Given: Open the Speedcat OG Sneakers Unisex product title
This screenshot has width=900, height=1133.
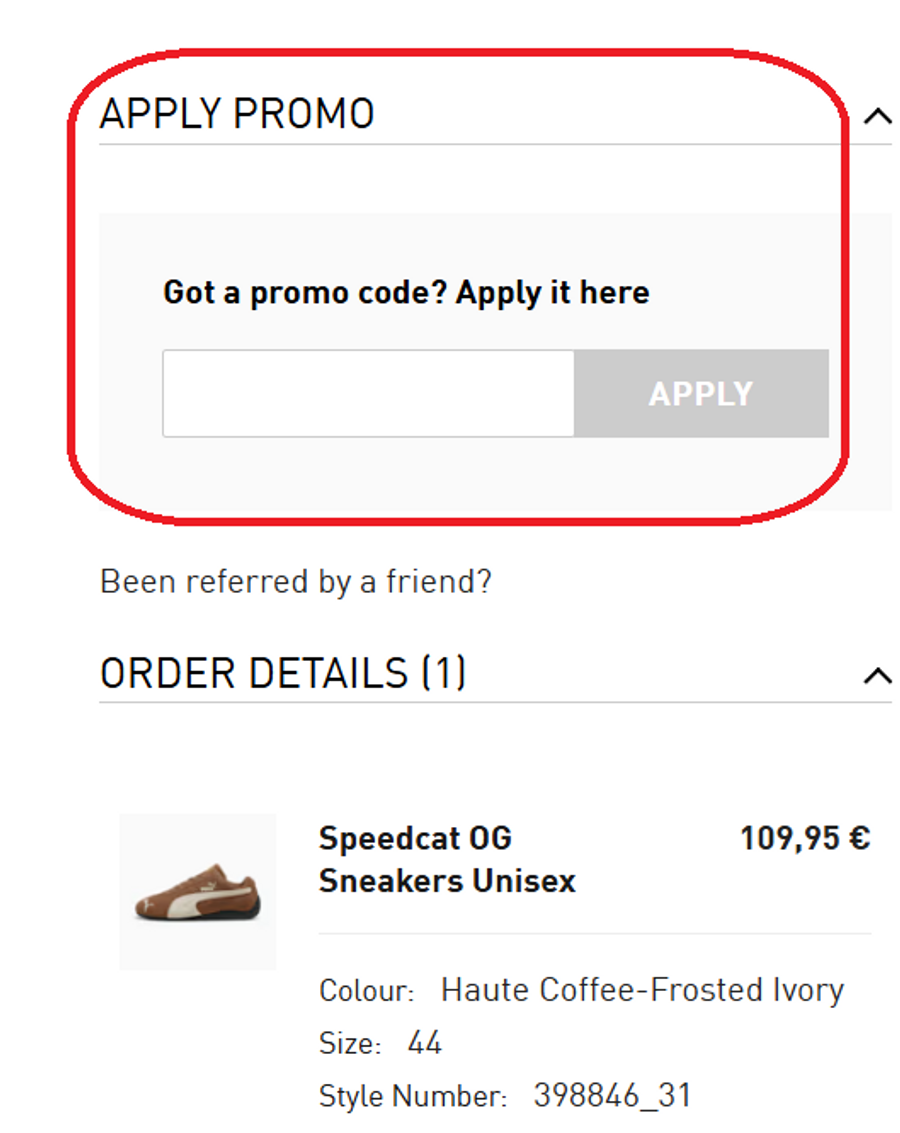Looking at the screenshot, I should click(x=447, y=859).
